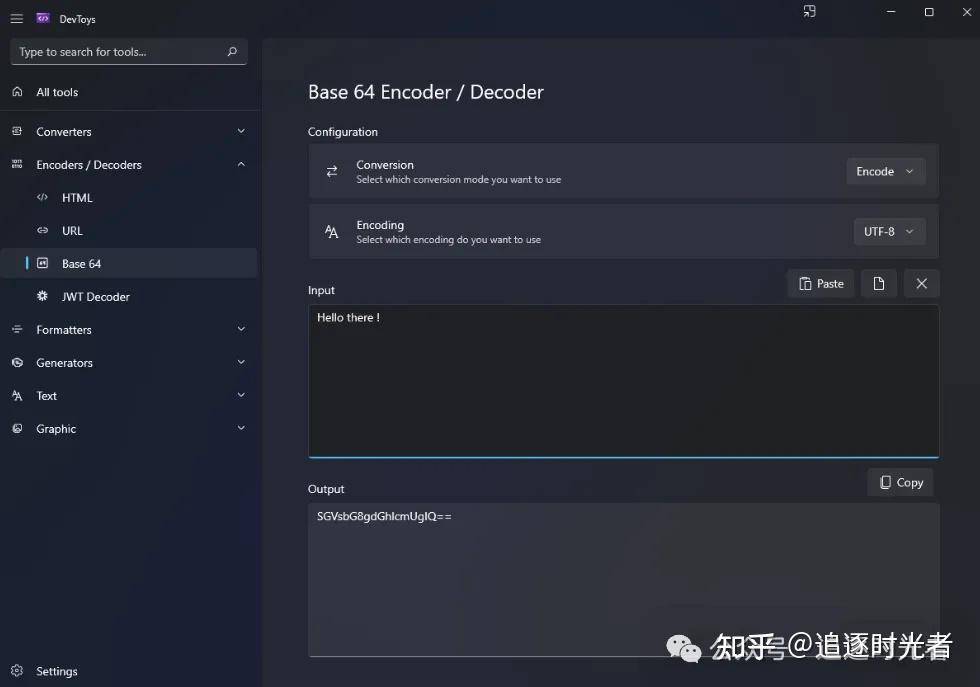Click the Encoding letters icon
The width and height of the screenshot is (980, 687).
click(332, 232)
